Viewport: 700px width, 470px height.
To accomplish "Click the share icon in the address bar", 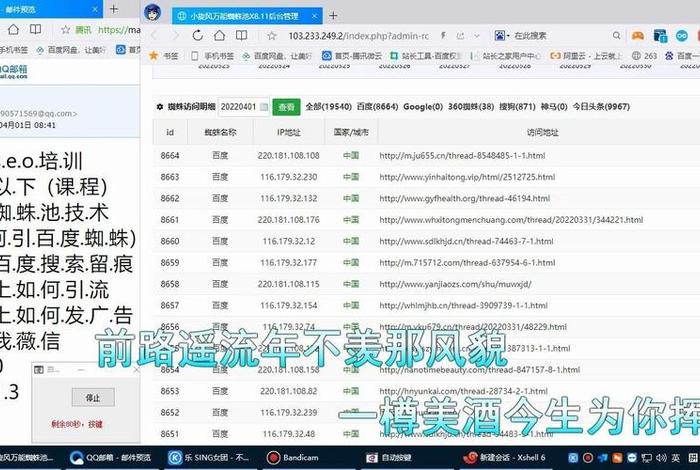I will pos(460,36).
